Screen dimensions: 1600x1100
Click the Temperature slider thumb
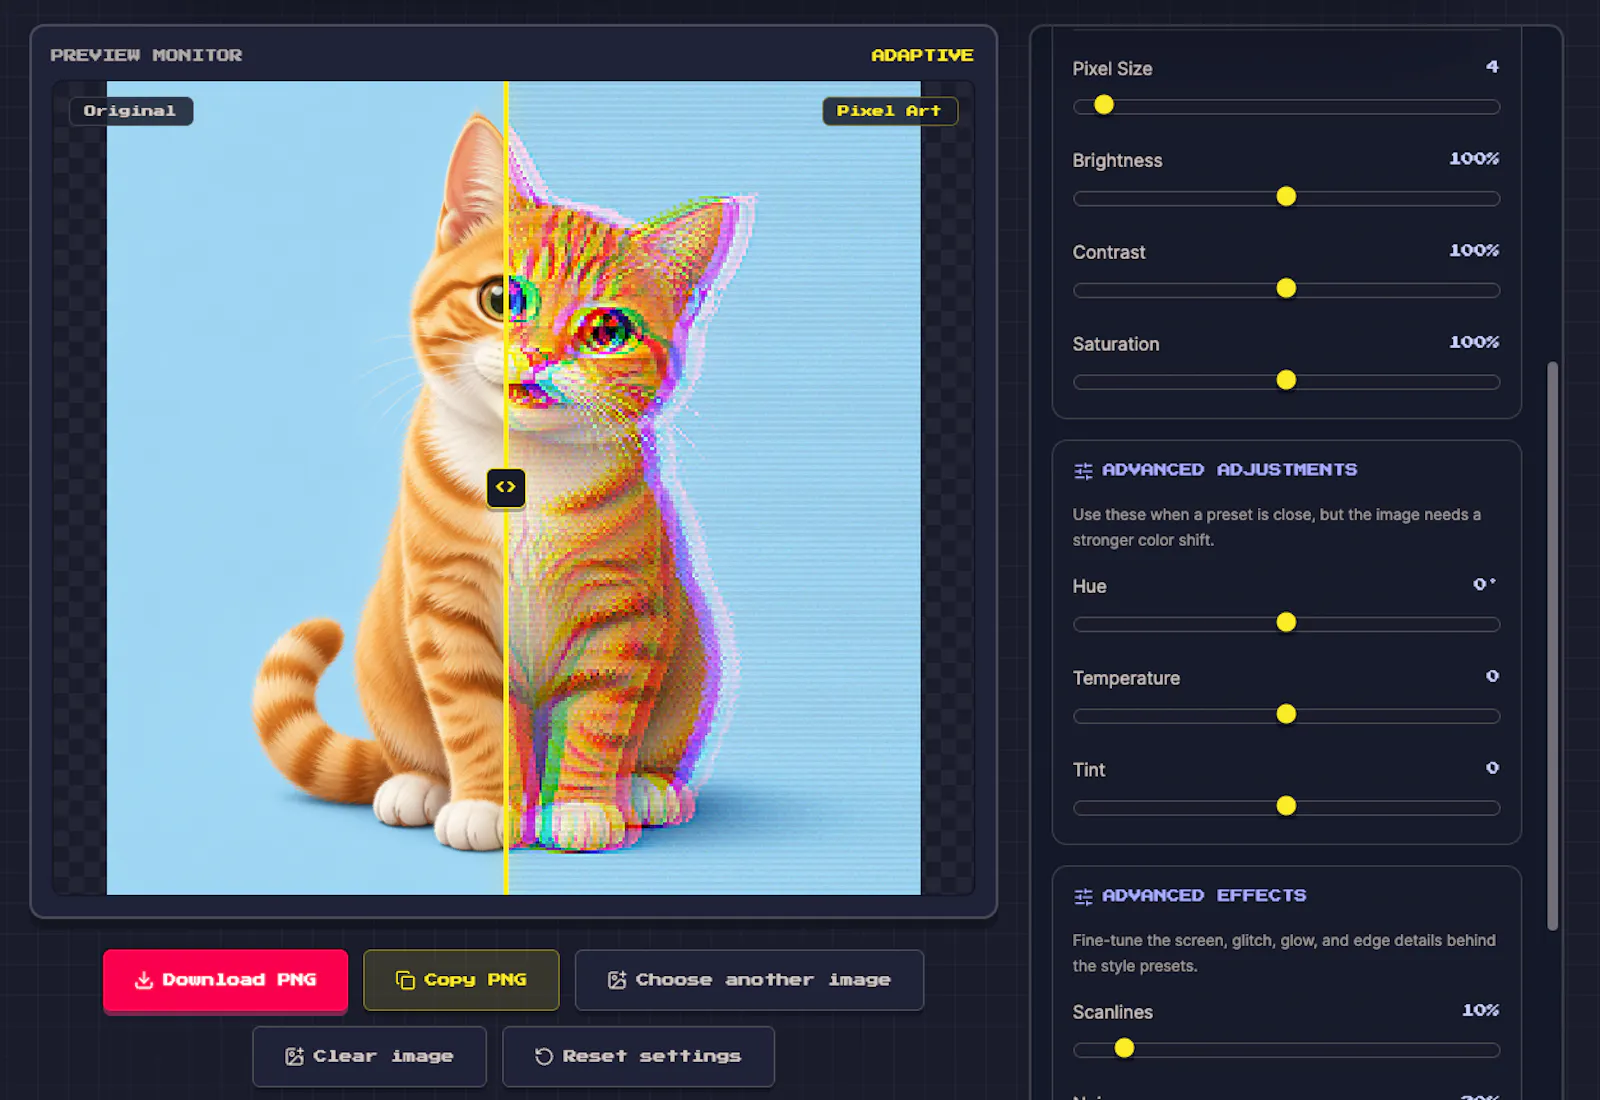point(1286,715)
